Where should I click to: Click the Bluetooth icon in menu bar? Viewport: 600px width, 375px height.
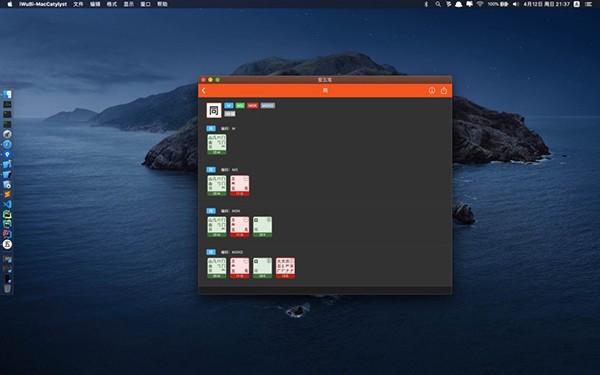(426, 4)
